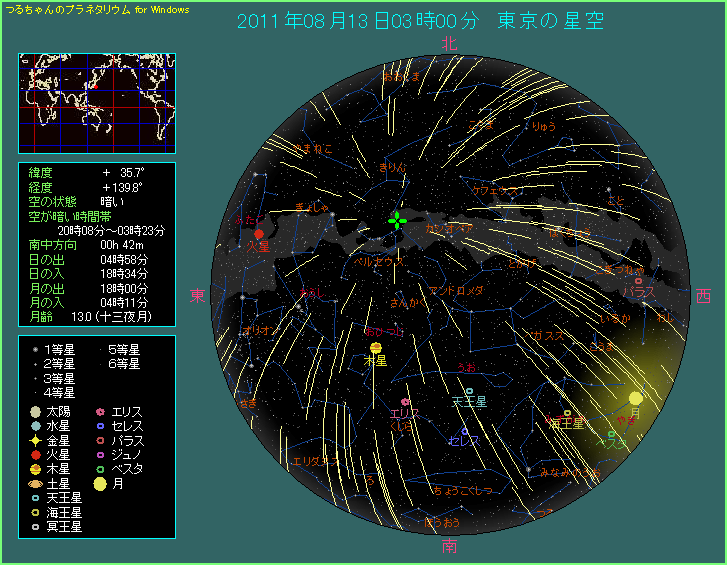Click the north (北) direction label
This screenshot has height=565, width=727.
click(449, 43)
